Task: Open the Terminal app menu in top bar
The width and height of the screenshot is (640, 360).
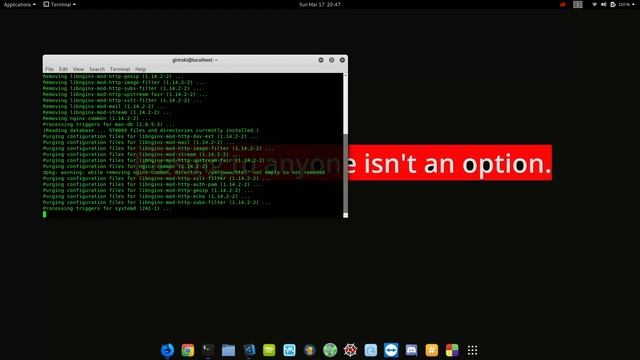Action: pyautogui.click(x=60, y=4)
